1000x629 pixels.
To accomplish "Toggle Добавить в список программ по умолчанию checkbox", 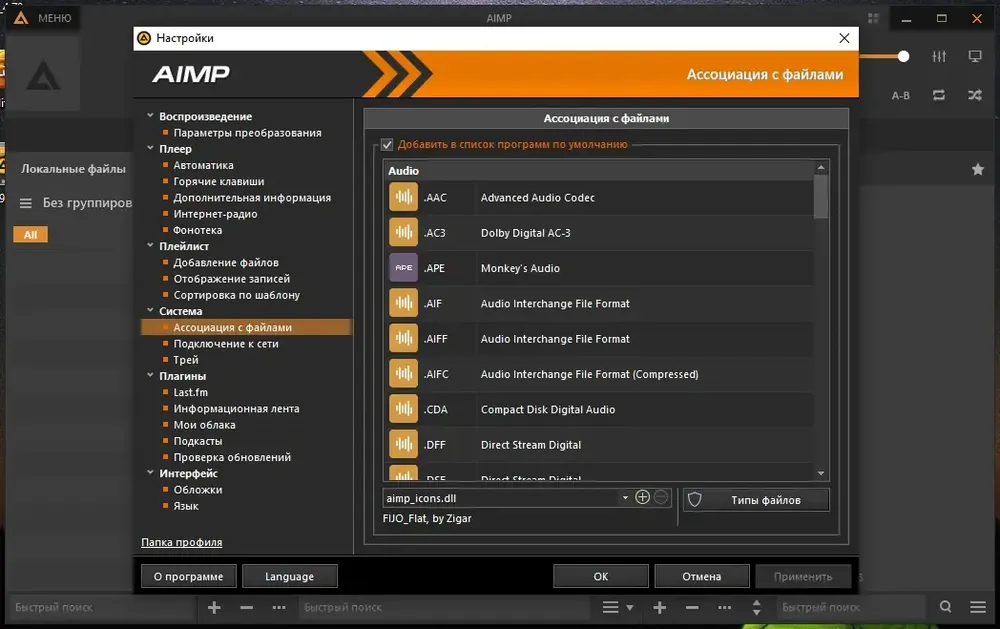I will click(x=387, y=144).
